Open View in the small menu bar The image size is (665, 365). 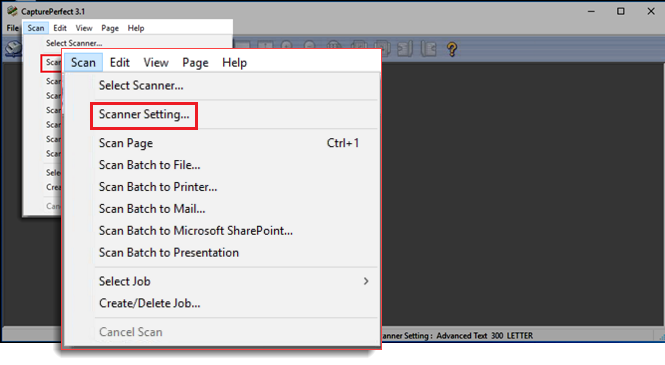pyautogui.click(x=84, y=28)
